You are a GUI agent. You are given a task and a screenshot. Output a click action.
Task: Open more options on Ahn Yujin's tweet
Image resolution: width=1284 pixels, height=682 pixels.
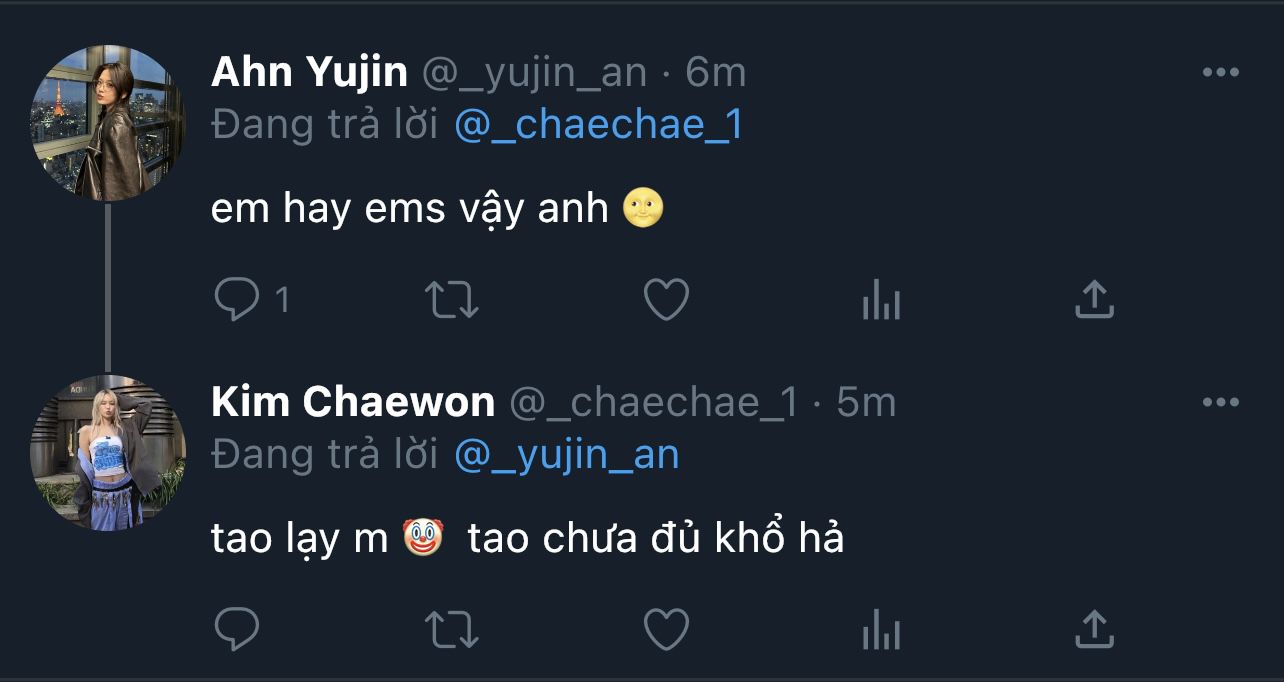click(x=1221, y=72)
